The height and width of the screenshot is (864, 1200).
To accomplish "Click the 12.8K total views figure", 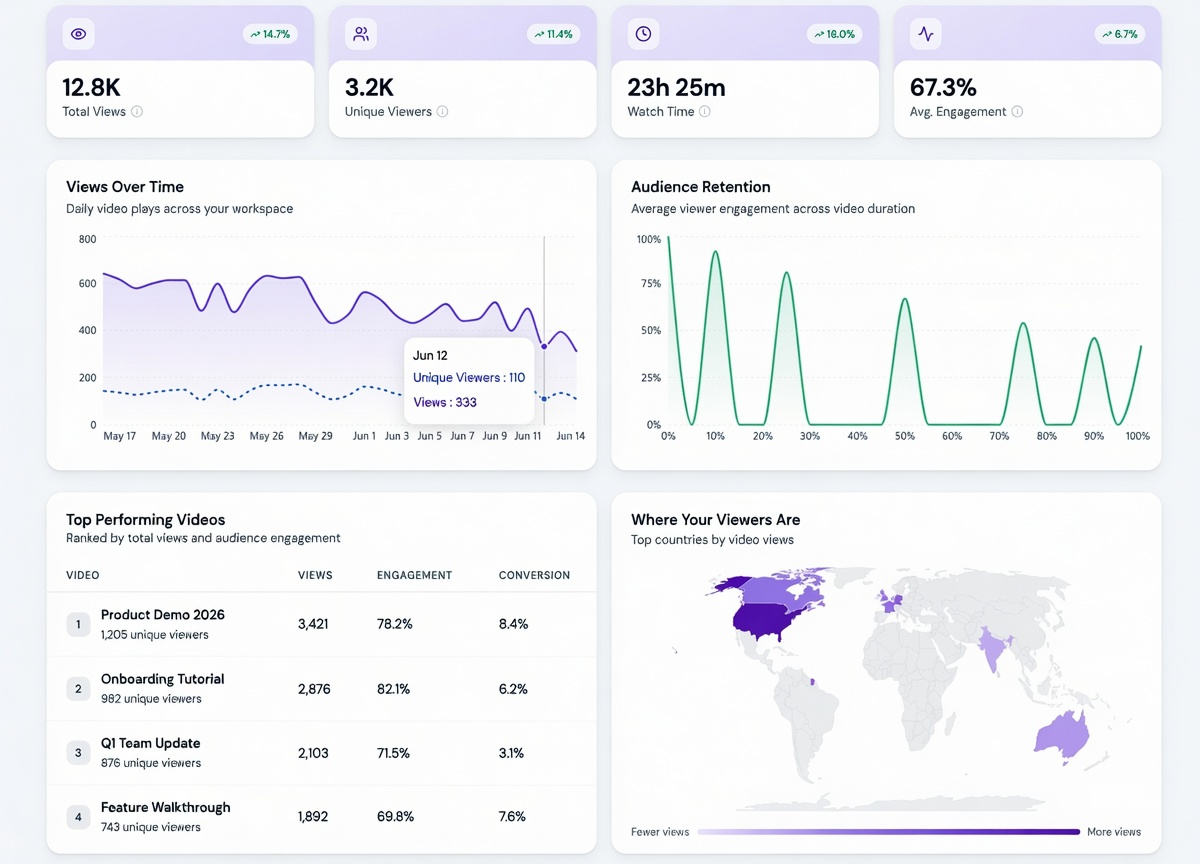I will (x=91, y=87).
